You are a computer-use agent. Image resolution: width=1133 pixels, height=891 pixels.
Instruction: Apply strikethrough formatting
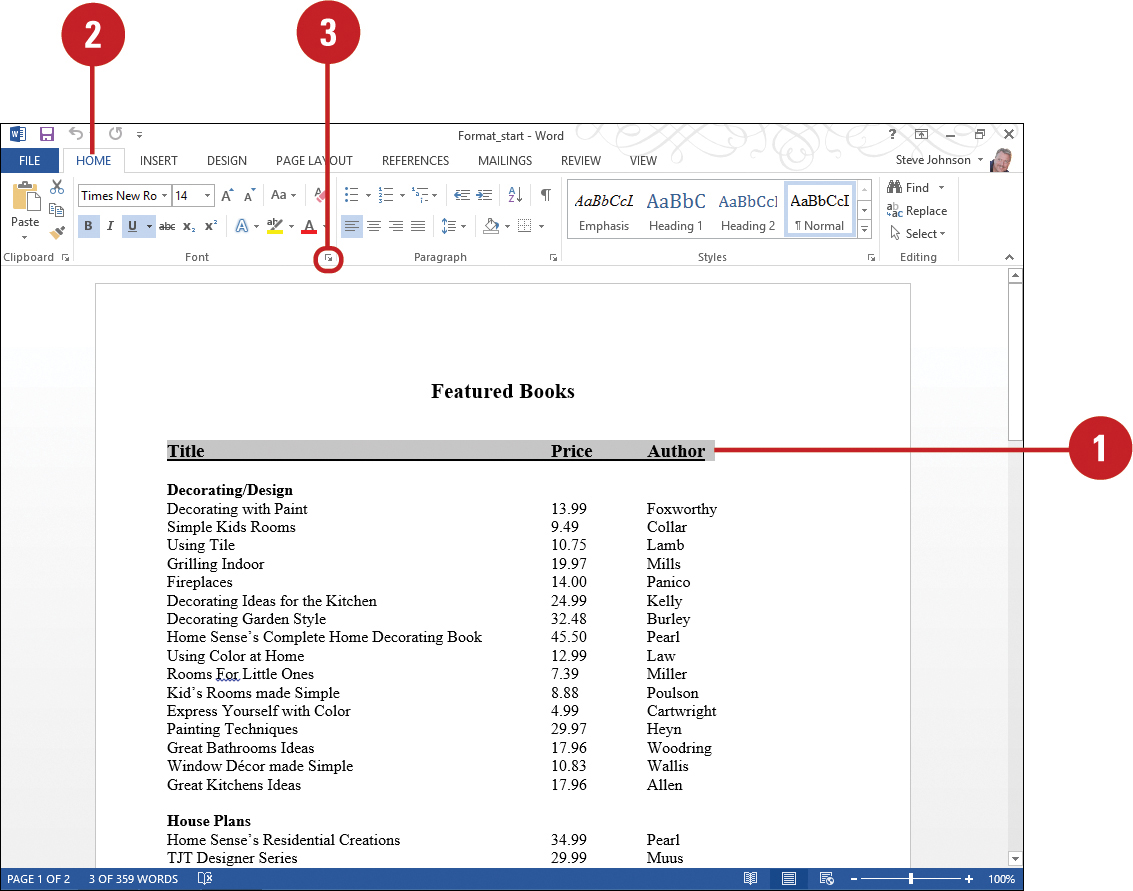[167, 226]
